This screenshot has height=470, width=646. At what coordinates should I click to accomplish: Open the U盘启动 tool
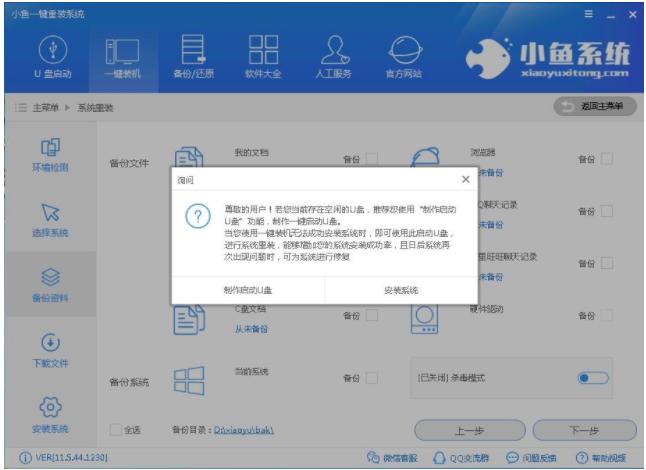click(53, 57)
